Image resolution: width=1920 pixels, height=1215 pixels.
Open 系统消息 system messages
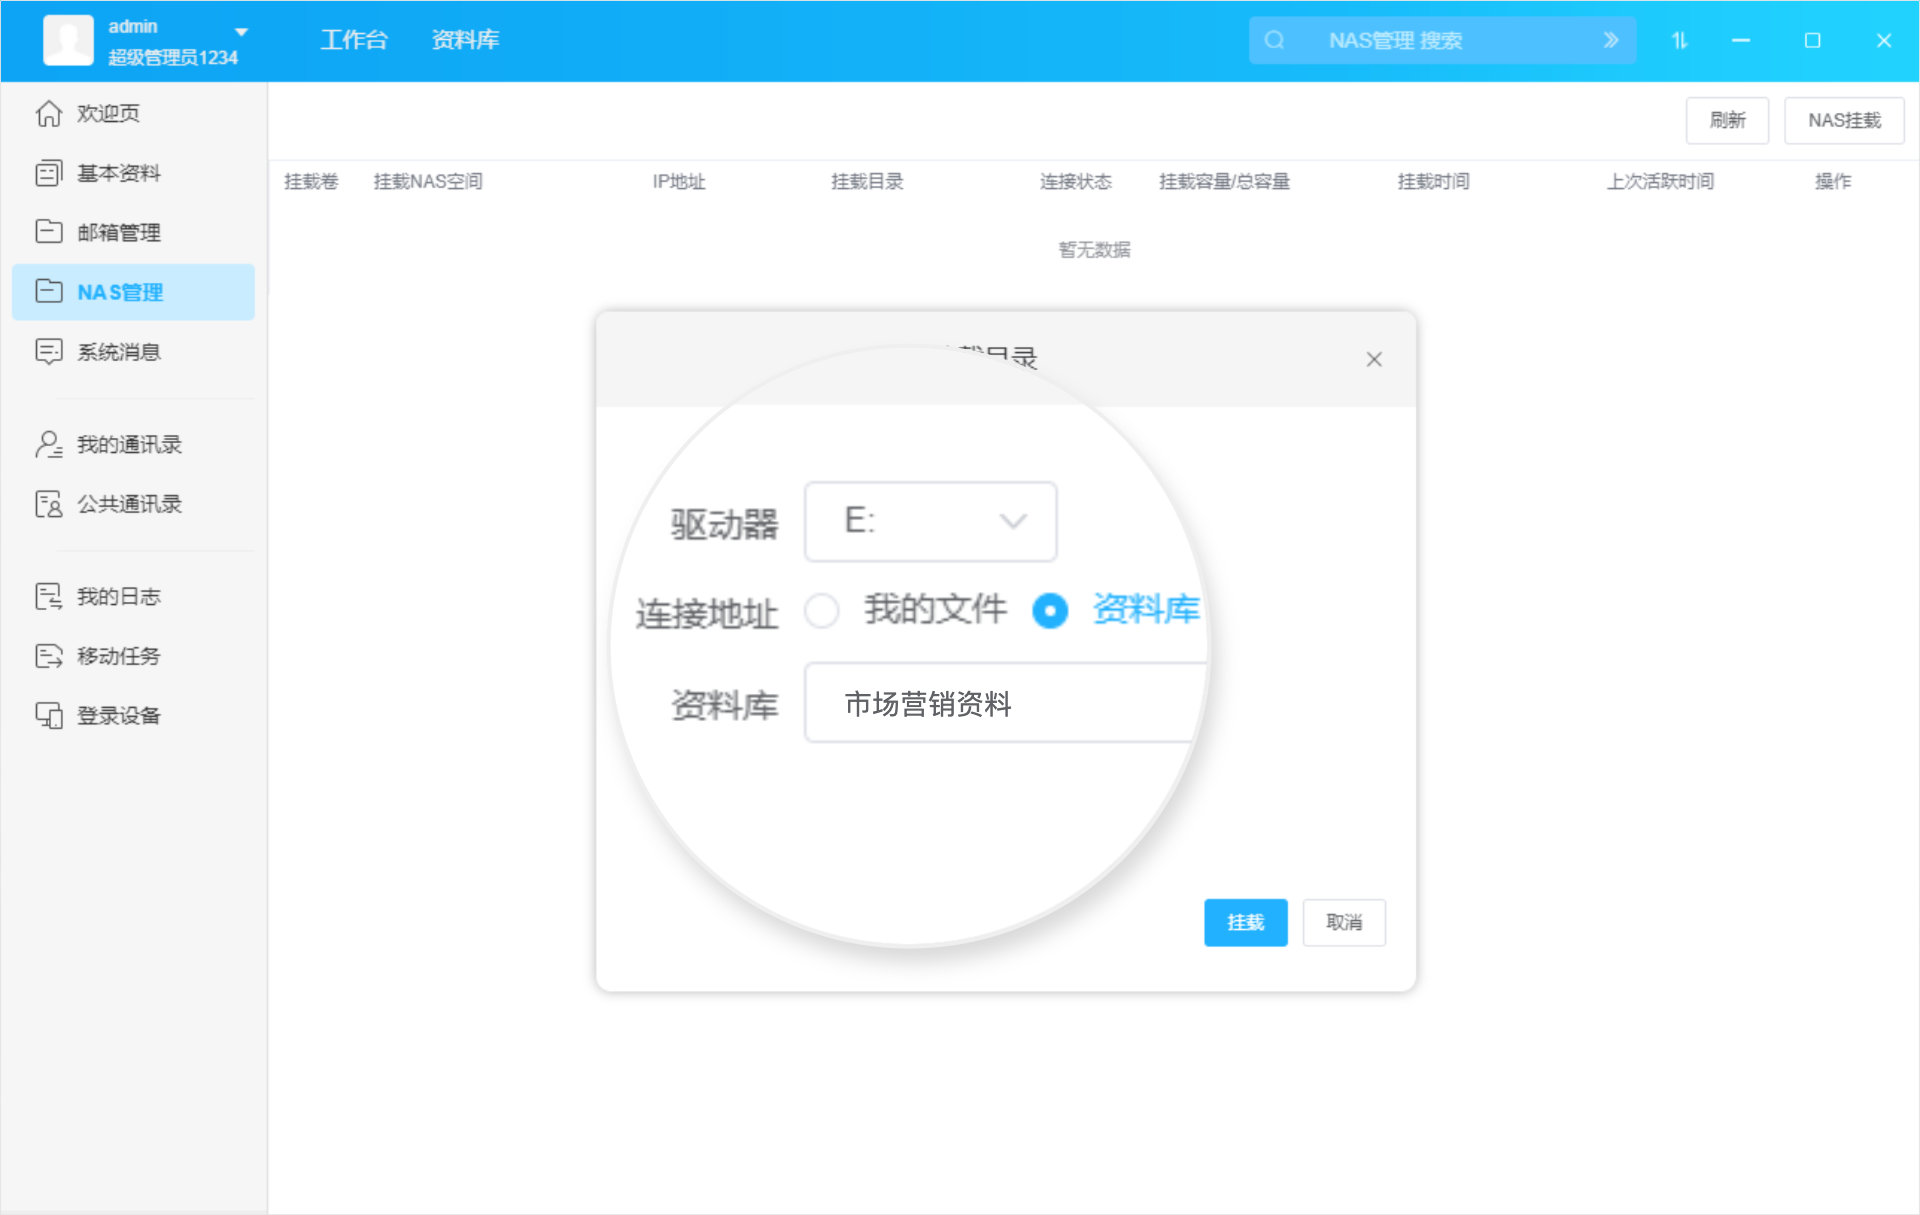(x=49, y=351)
